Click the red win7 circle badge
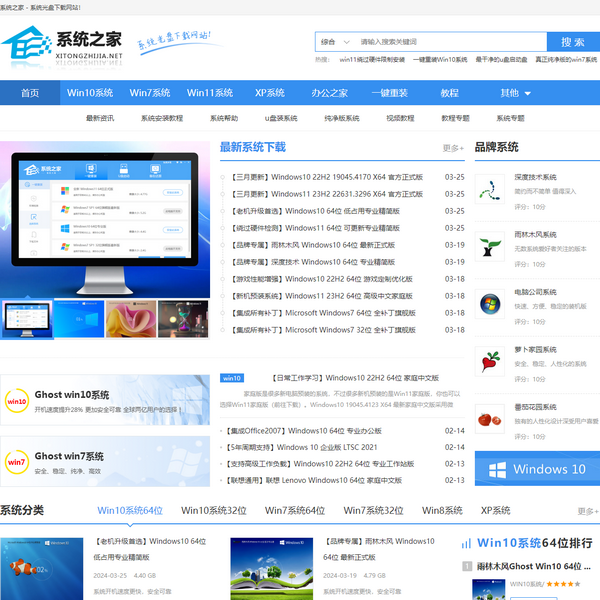This screenshot has height=600, width=600. coord(17,462)
